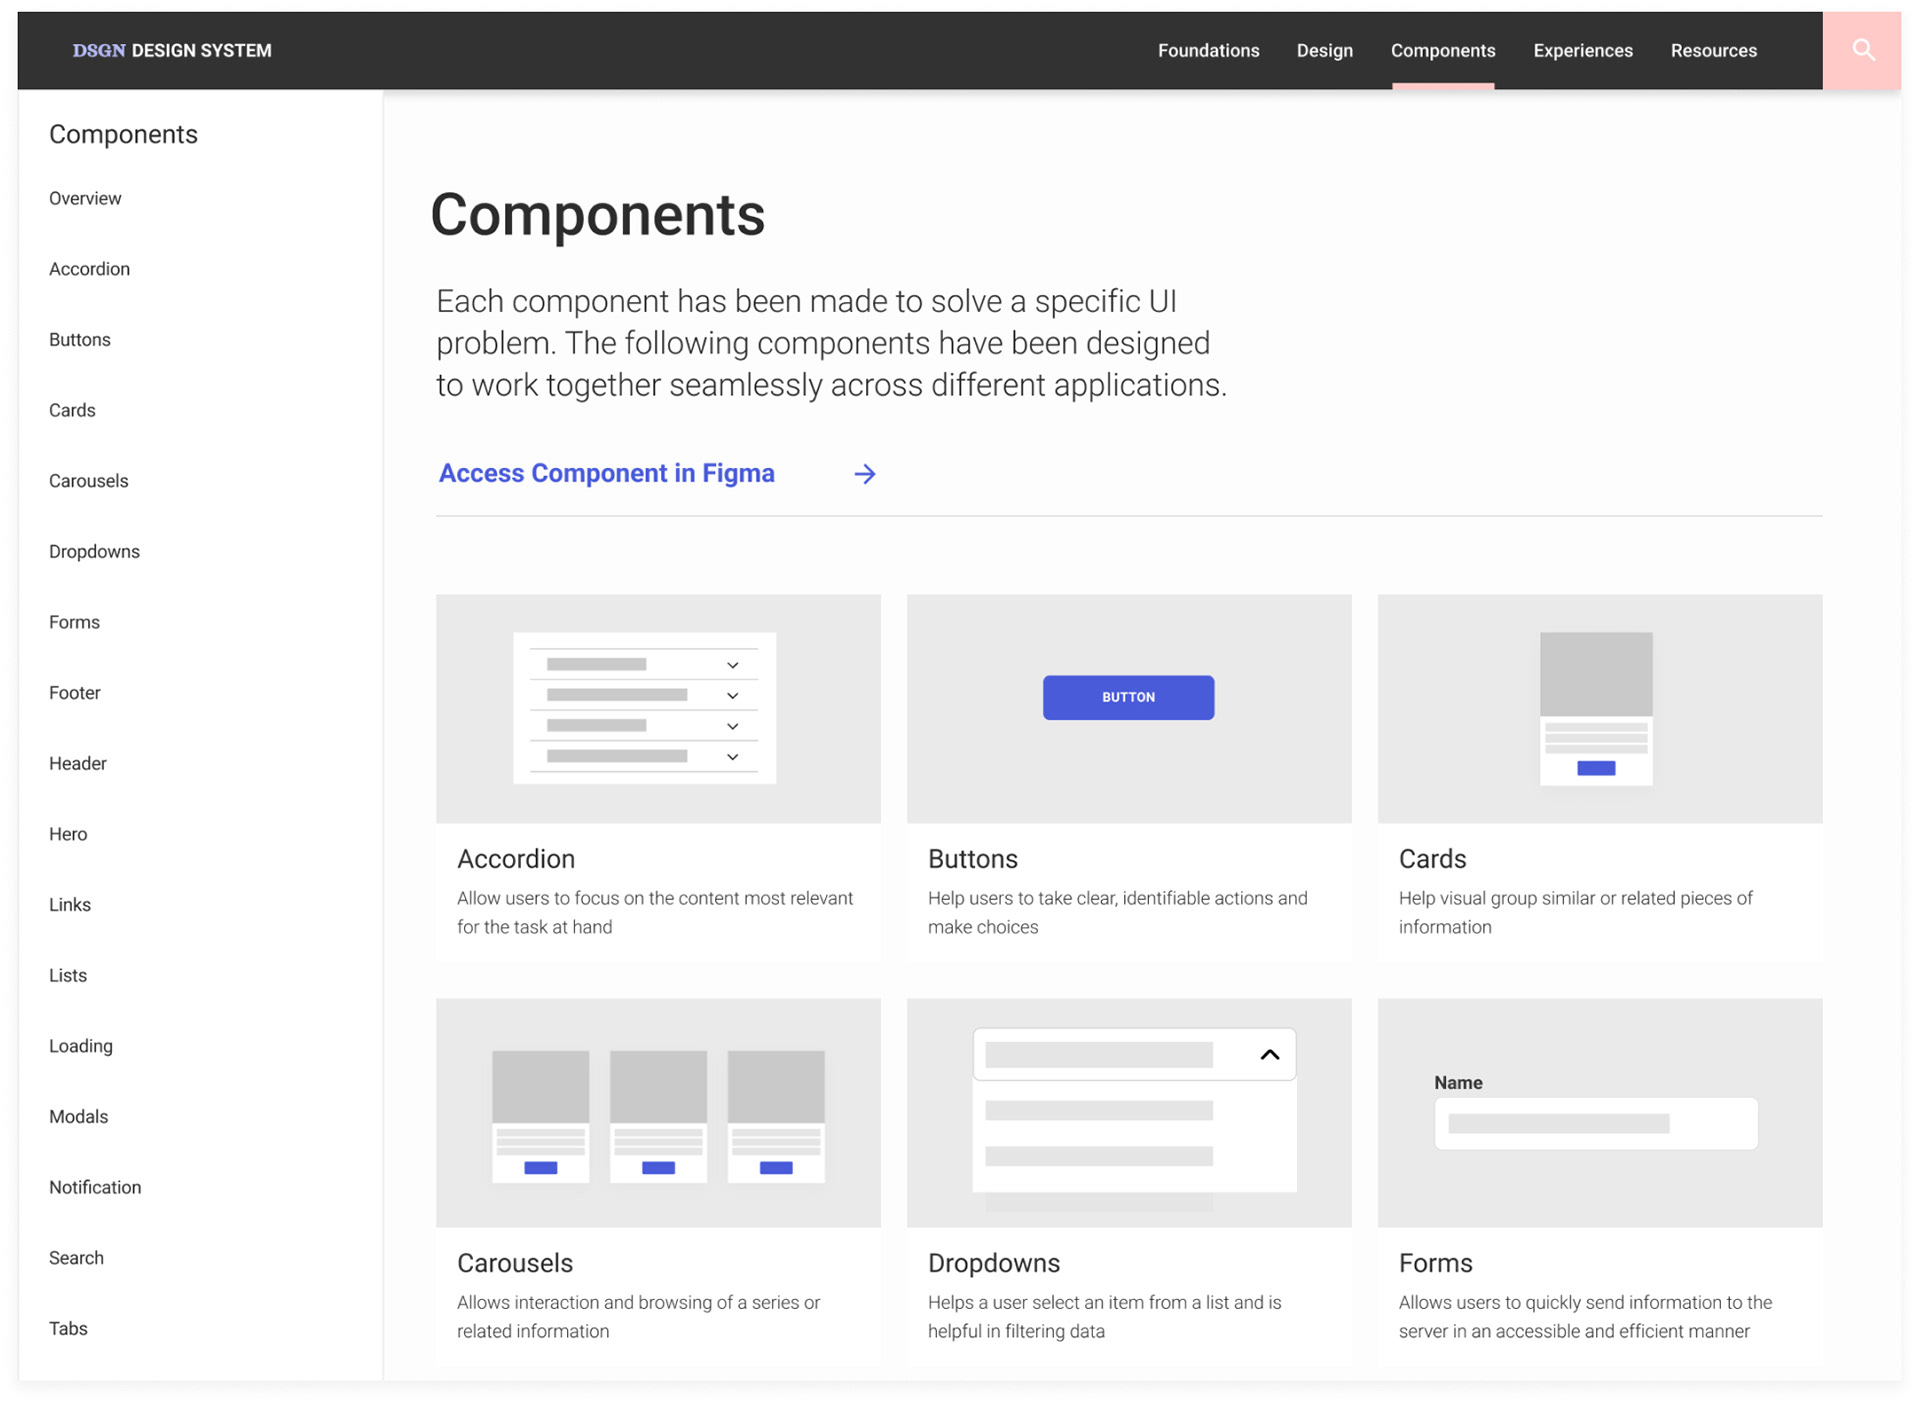Open the Buttons card preview image
The height and width of the screenshot is (1404, 1920).
[x=1129, y=709]
